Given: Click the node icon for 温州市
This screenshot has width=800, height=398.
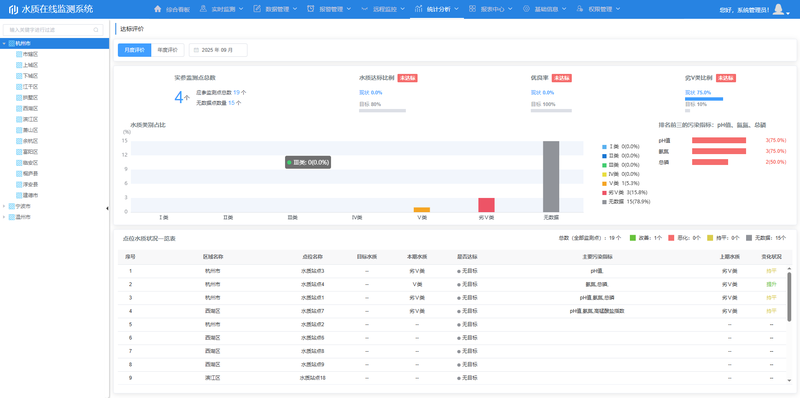Looking at the screenshot, I should pyautogui.click(x=12, y=217).
